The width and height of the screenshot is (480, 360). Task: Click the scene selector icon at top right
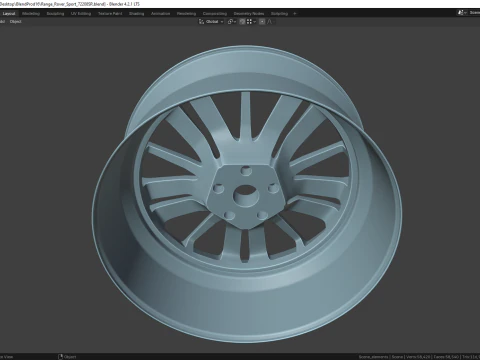pyautogui.click(x=461, y=13)
